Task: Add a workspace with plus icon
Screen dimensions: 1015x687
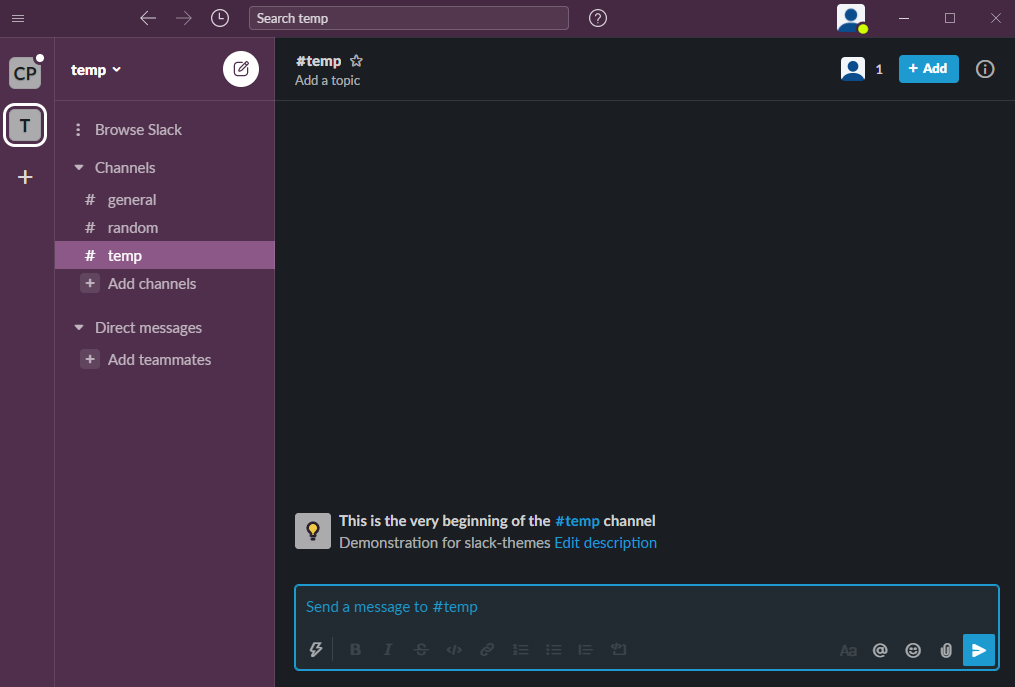Action: point(25,177)
